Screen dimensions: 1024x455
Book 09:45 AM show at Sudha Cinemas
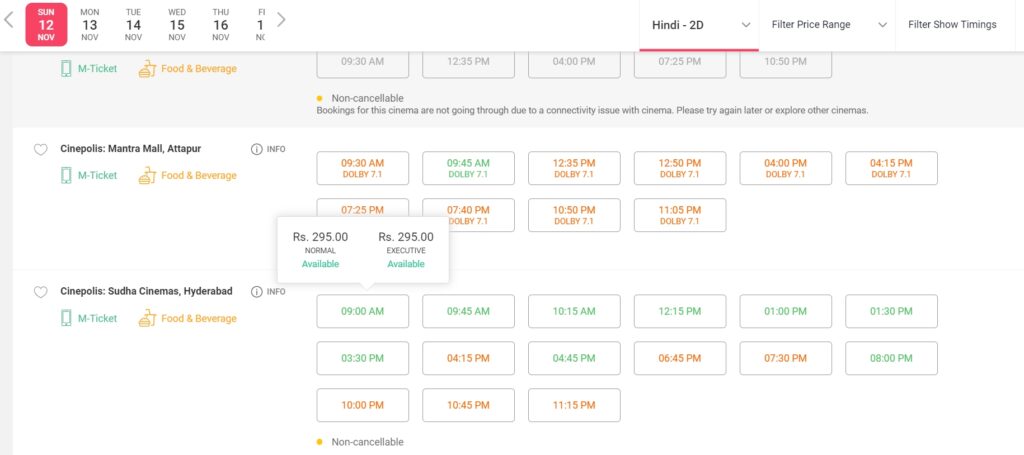pyautogui.click(x=468, y=311)
